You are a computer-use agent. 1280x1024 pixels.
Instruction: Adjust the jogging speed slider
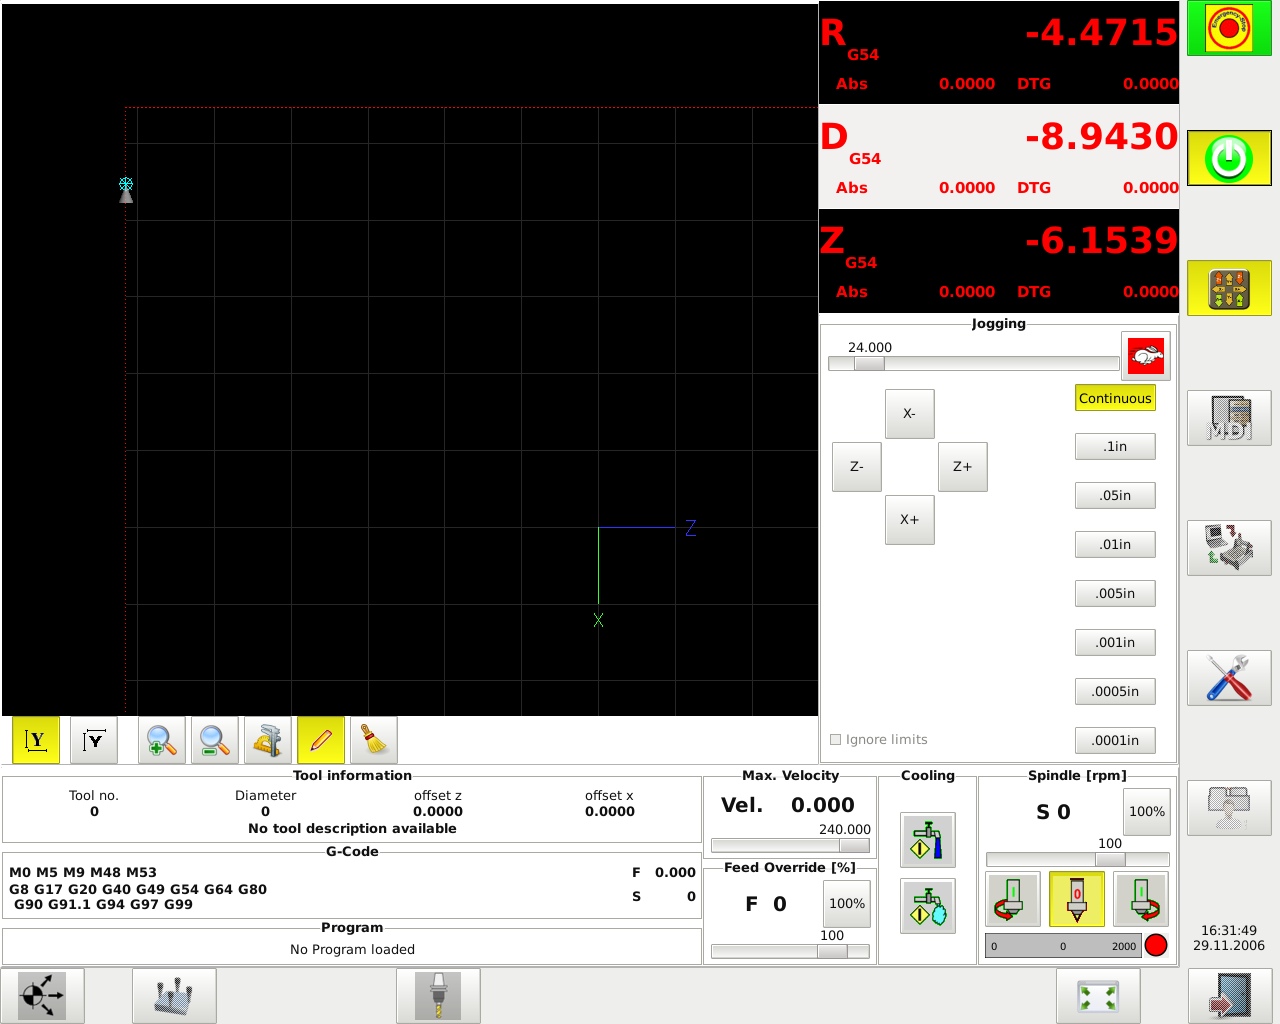973,364
